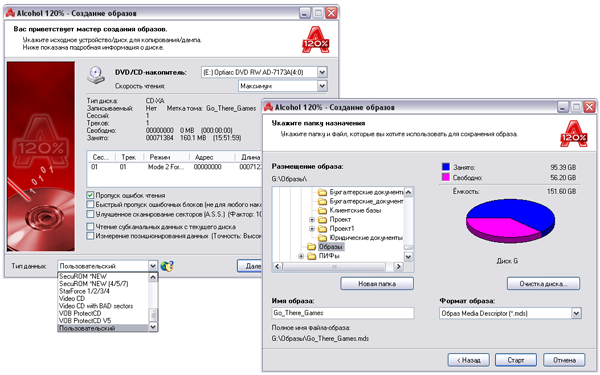
Task: Select StarForce 1/2/3/4 from the data type list
Action: [85, 291]
